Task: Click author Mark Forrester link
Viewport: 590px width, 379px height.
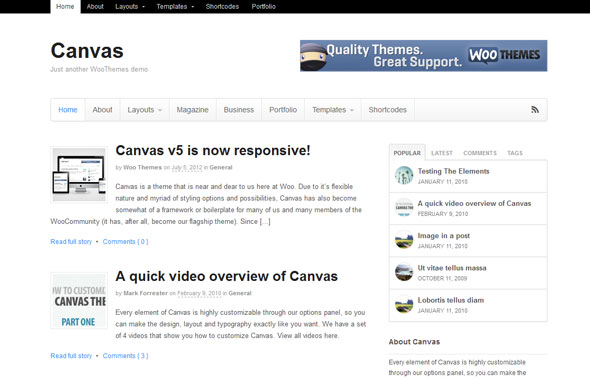Action: [x=146, y=293]
